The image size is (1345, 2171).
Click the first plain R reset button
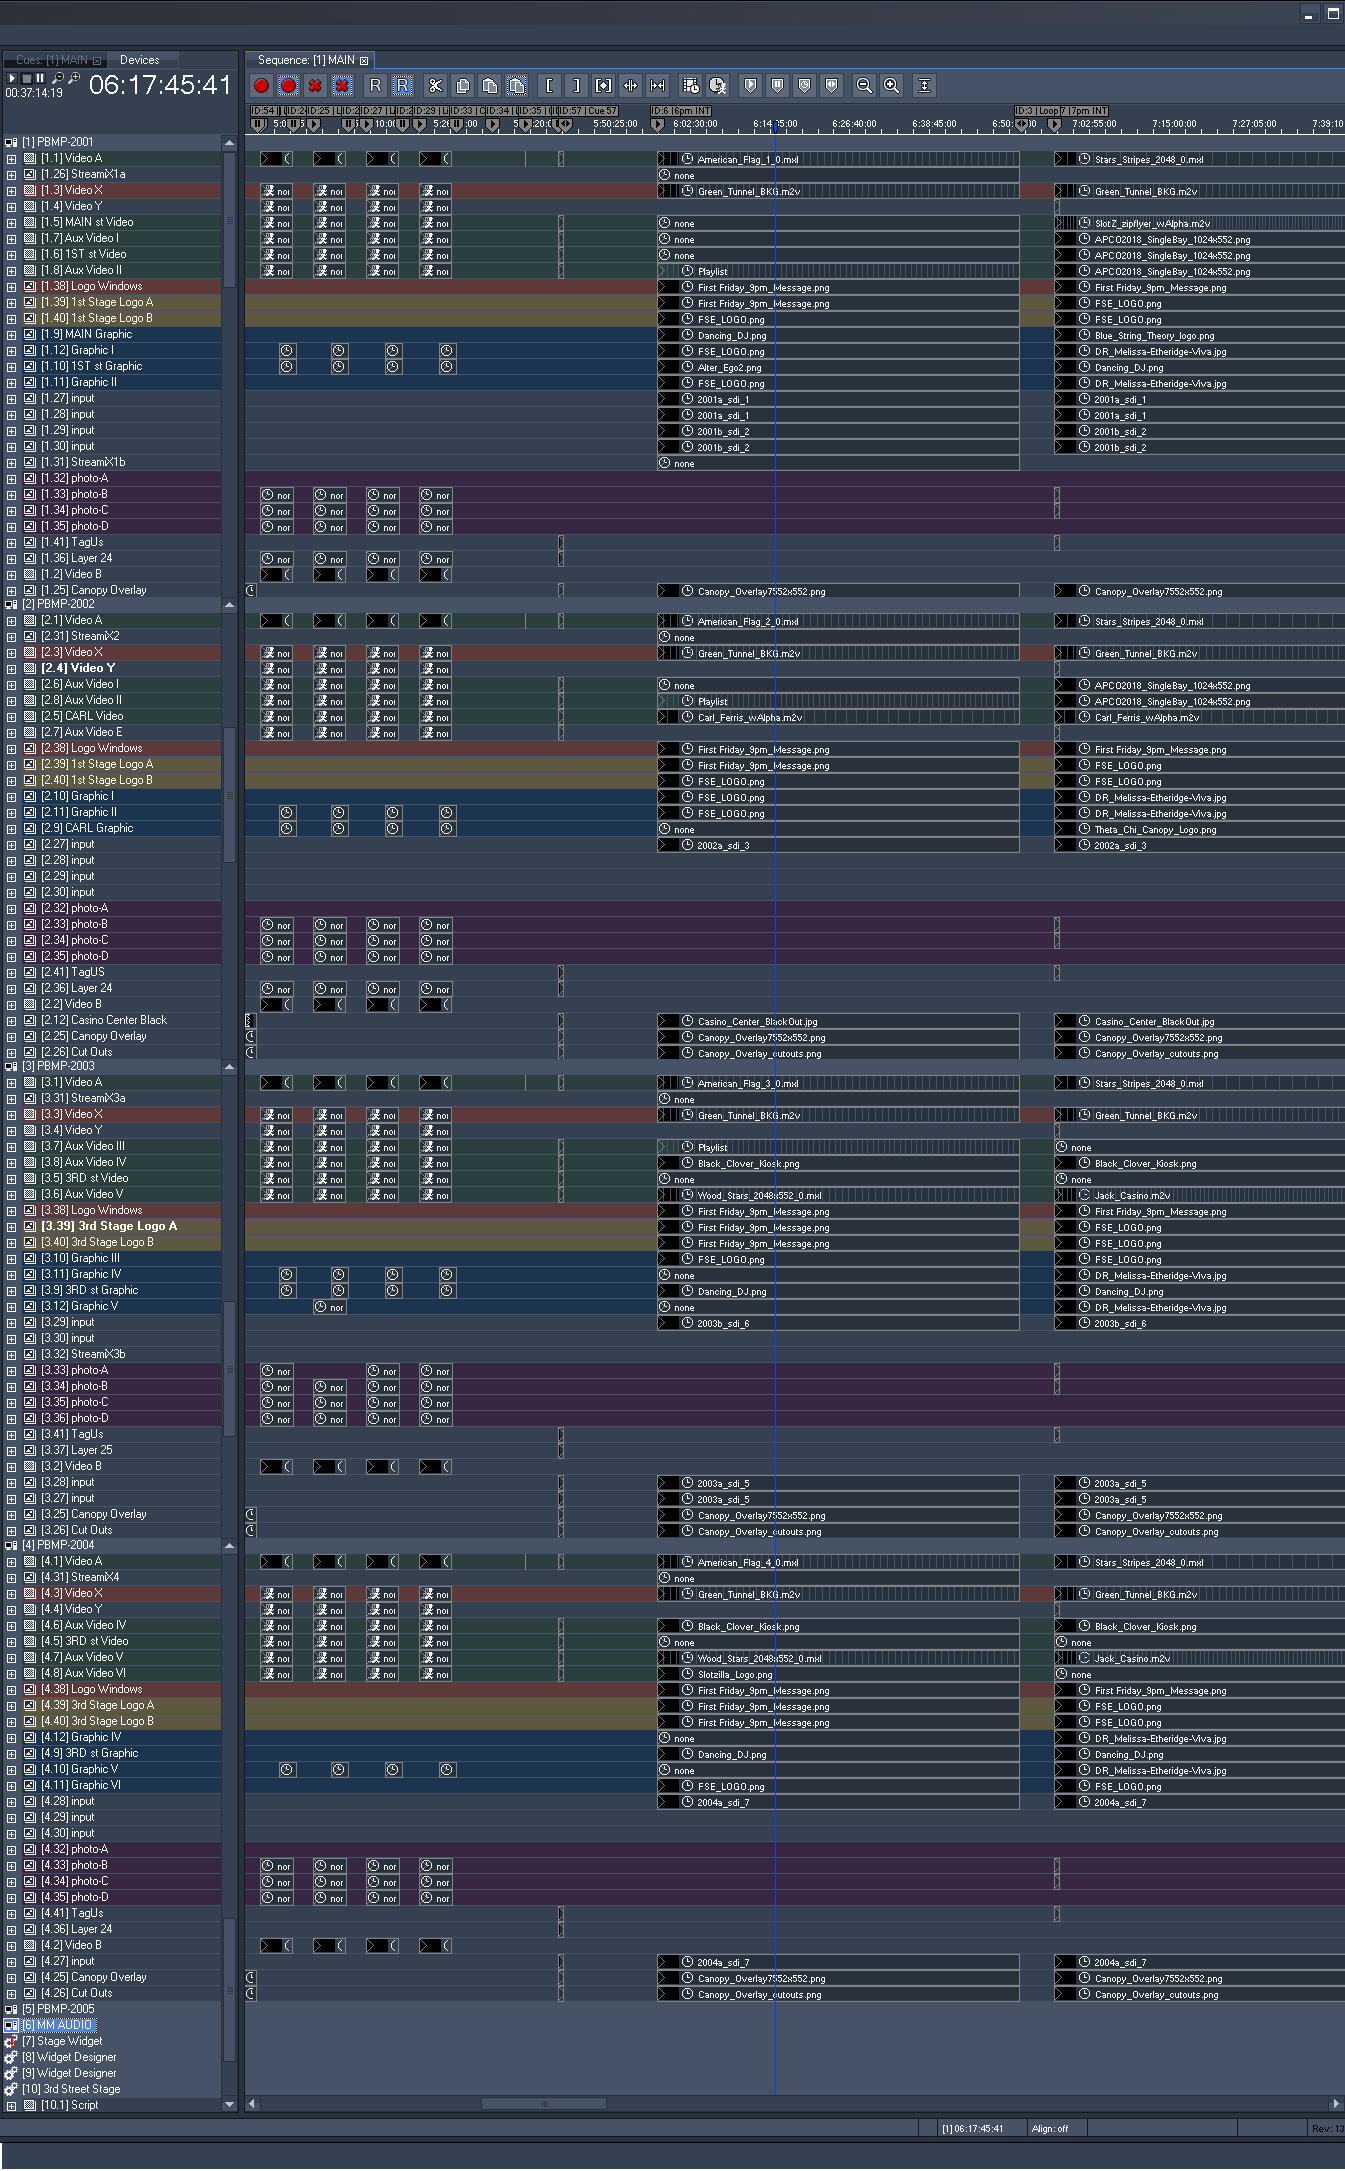[x=375, y=86]
